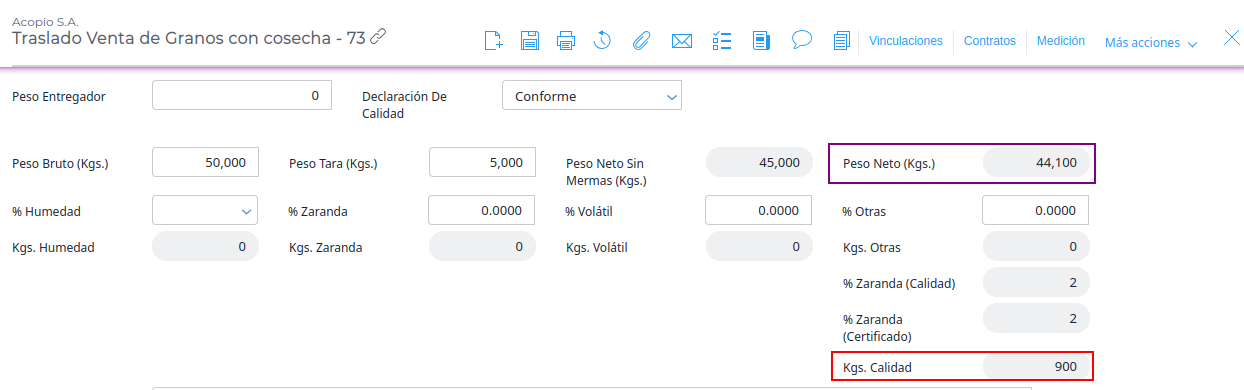Print the document with the printer icon
1244x390 pixels.
coord(566,41)
